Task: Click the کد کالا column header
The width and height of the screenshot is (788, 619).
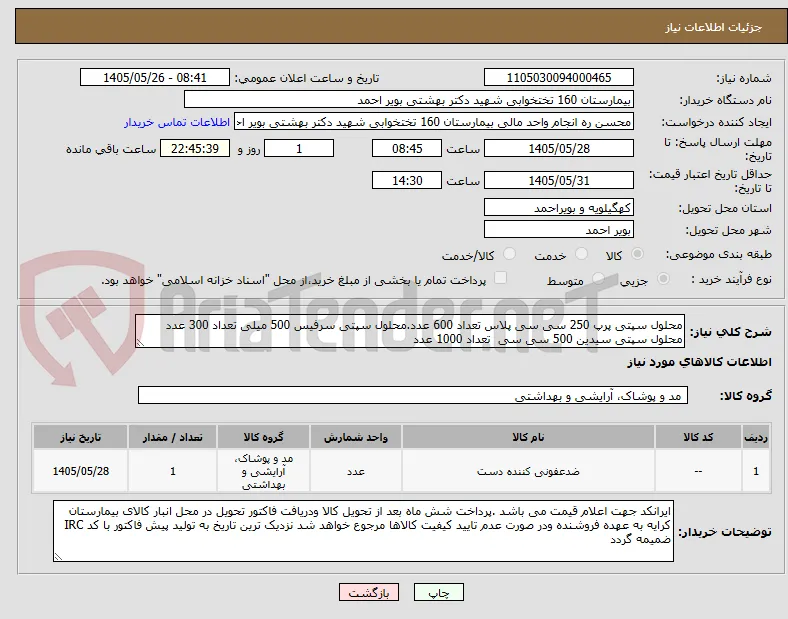Action: coord(698,437)
